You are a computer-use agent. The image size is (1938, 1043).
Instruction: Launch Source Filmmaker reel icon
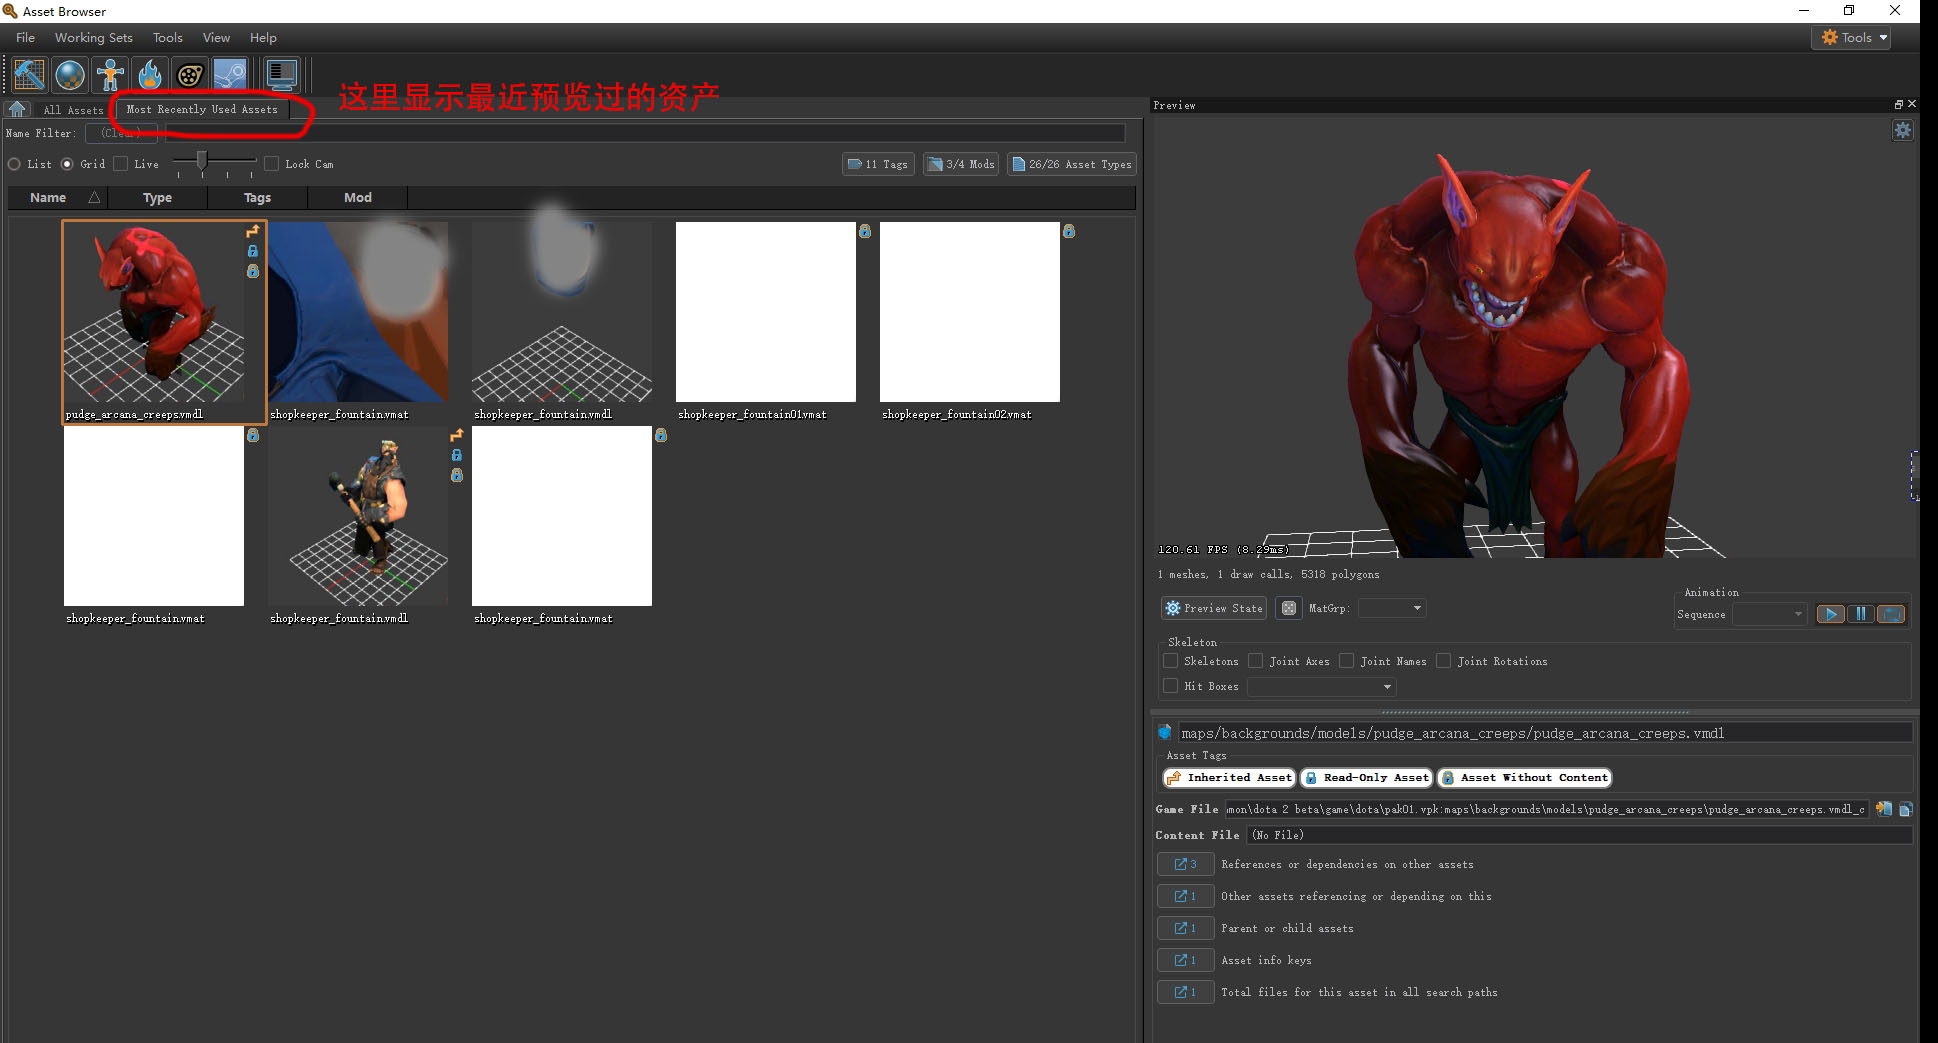point(190,74)
